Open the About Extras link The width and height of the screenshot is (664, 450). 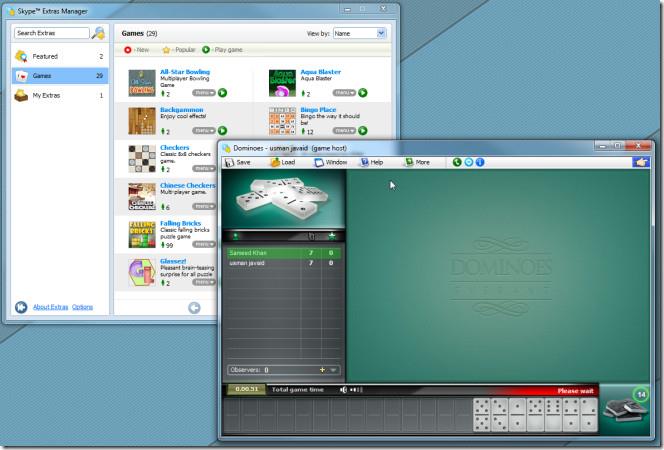[50, 307]
